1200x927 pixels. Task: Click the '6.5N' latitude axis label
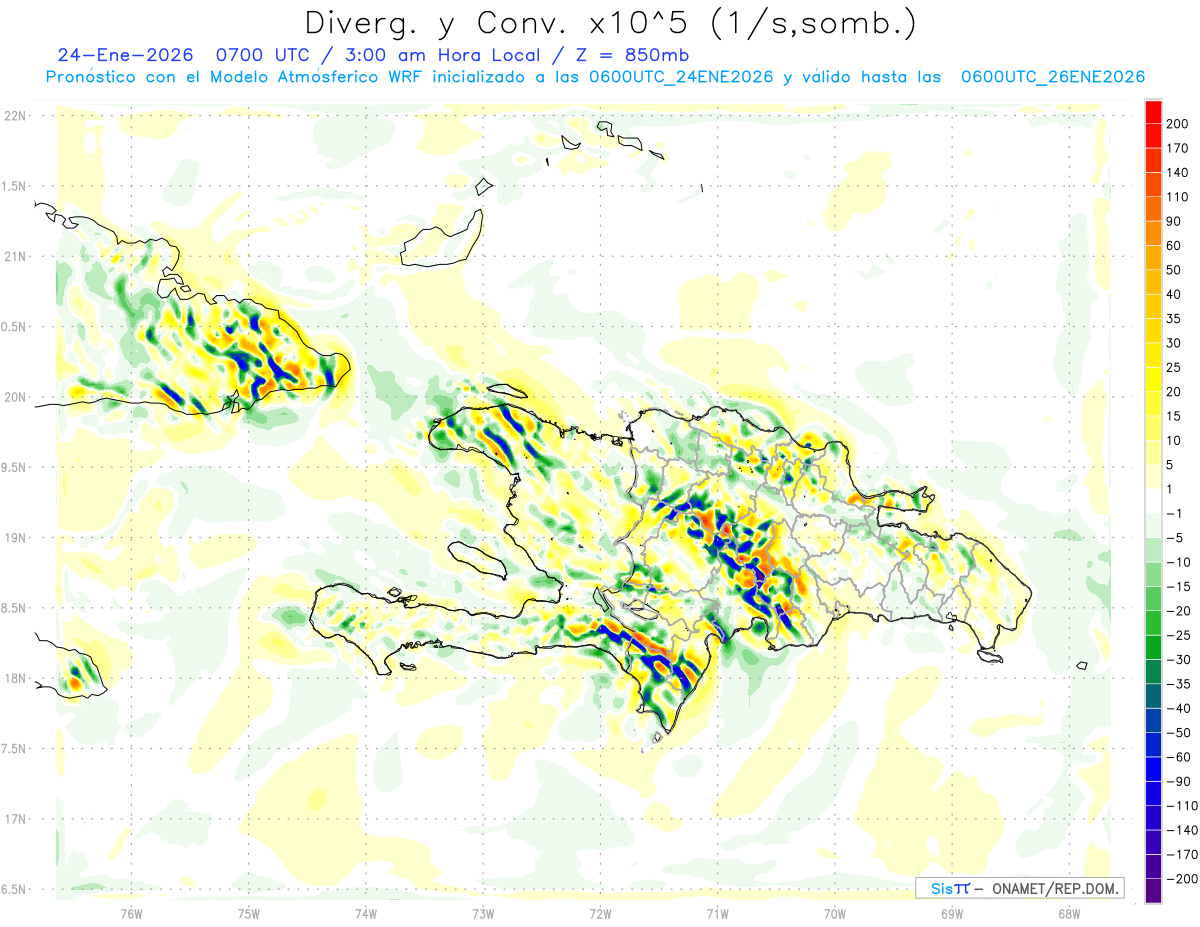click(x=15, y=890)
